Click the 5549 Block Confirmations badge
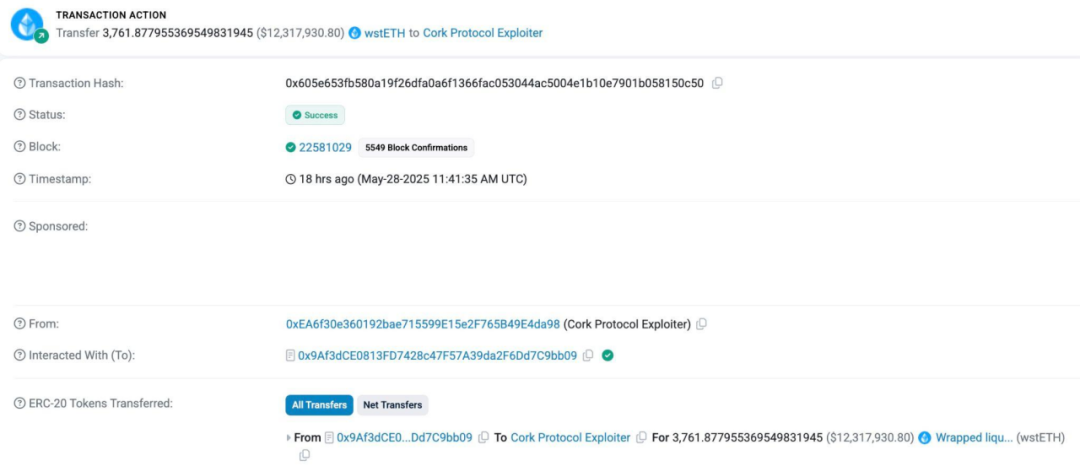Viewport: 1080px width, 472px height. tap(416, 147)
